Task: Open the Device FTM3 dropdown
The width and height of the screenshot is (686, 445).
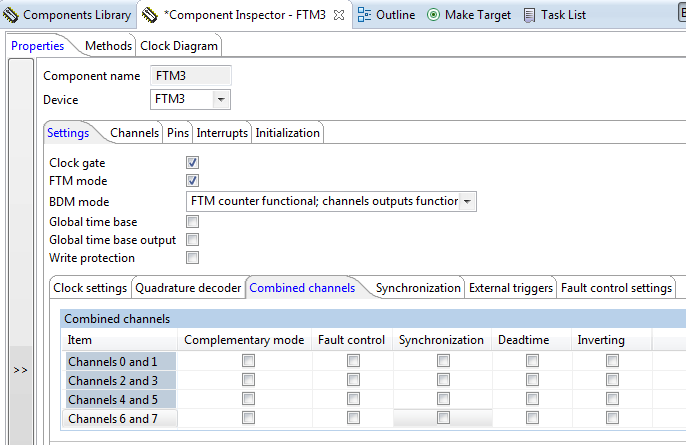Action: click(x=221, y=99)
